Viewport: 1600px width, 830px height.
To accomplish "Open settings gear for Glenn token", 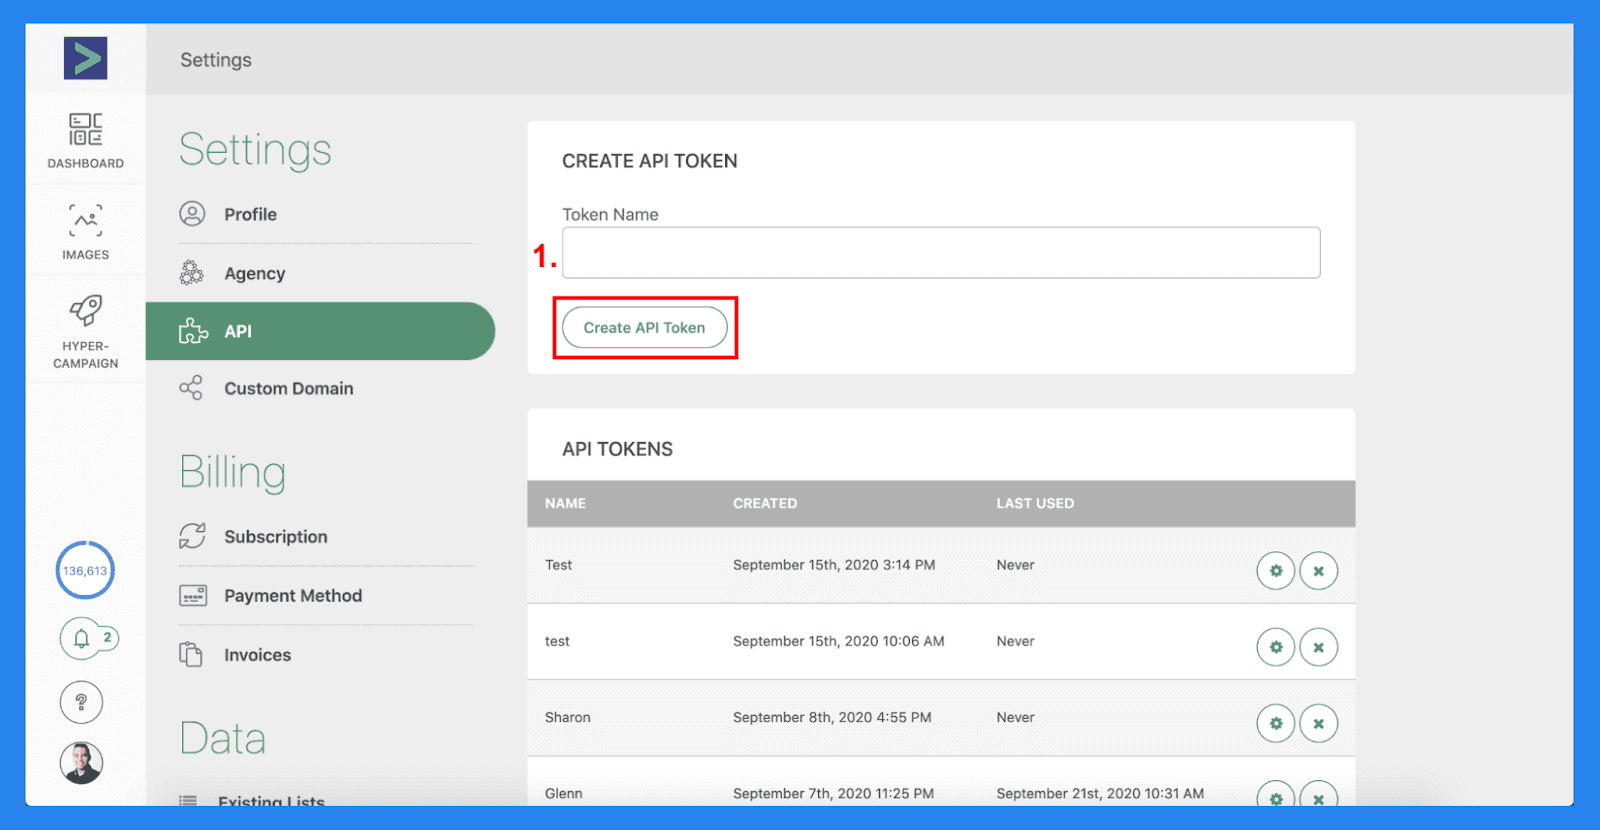I will pyautogui.click(x=1276, y=796).
